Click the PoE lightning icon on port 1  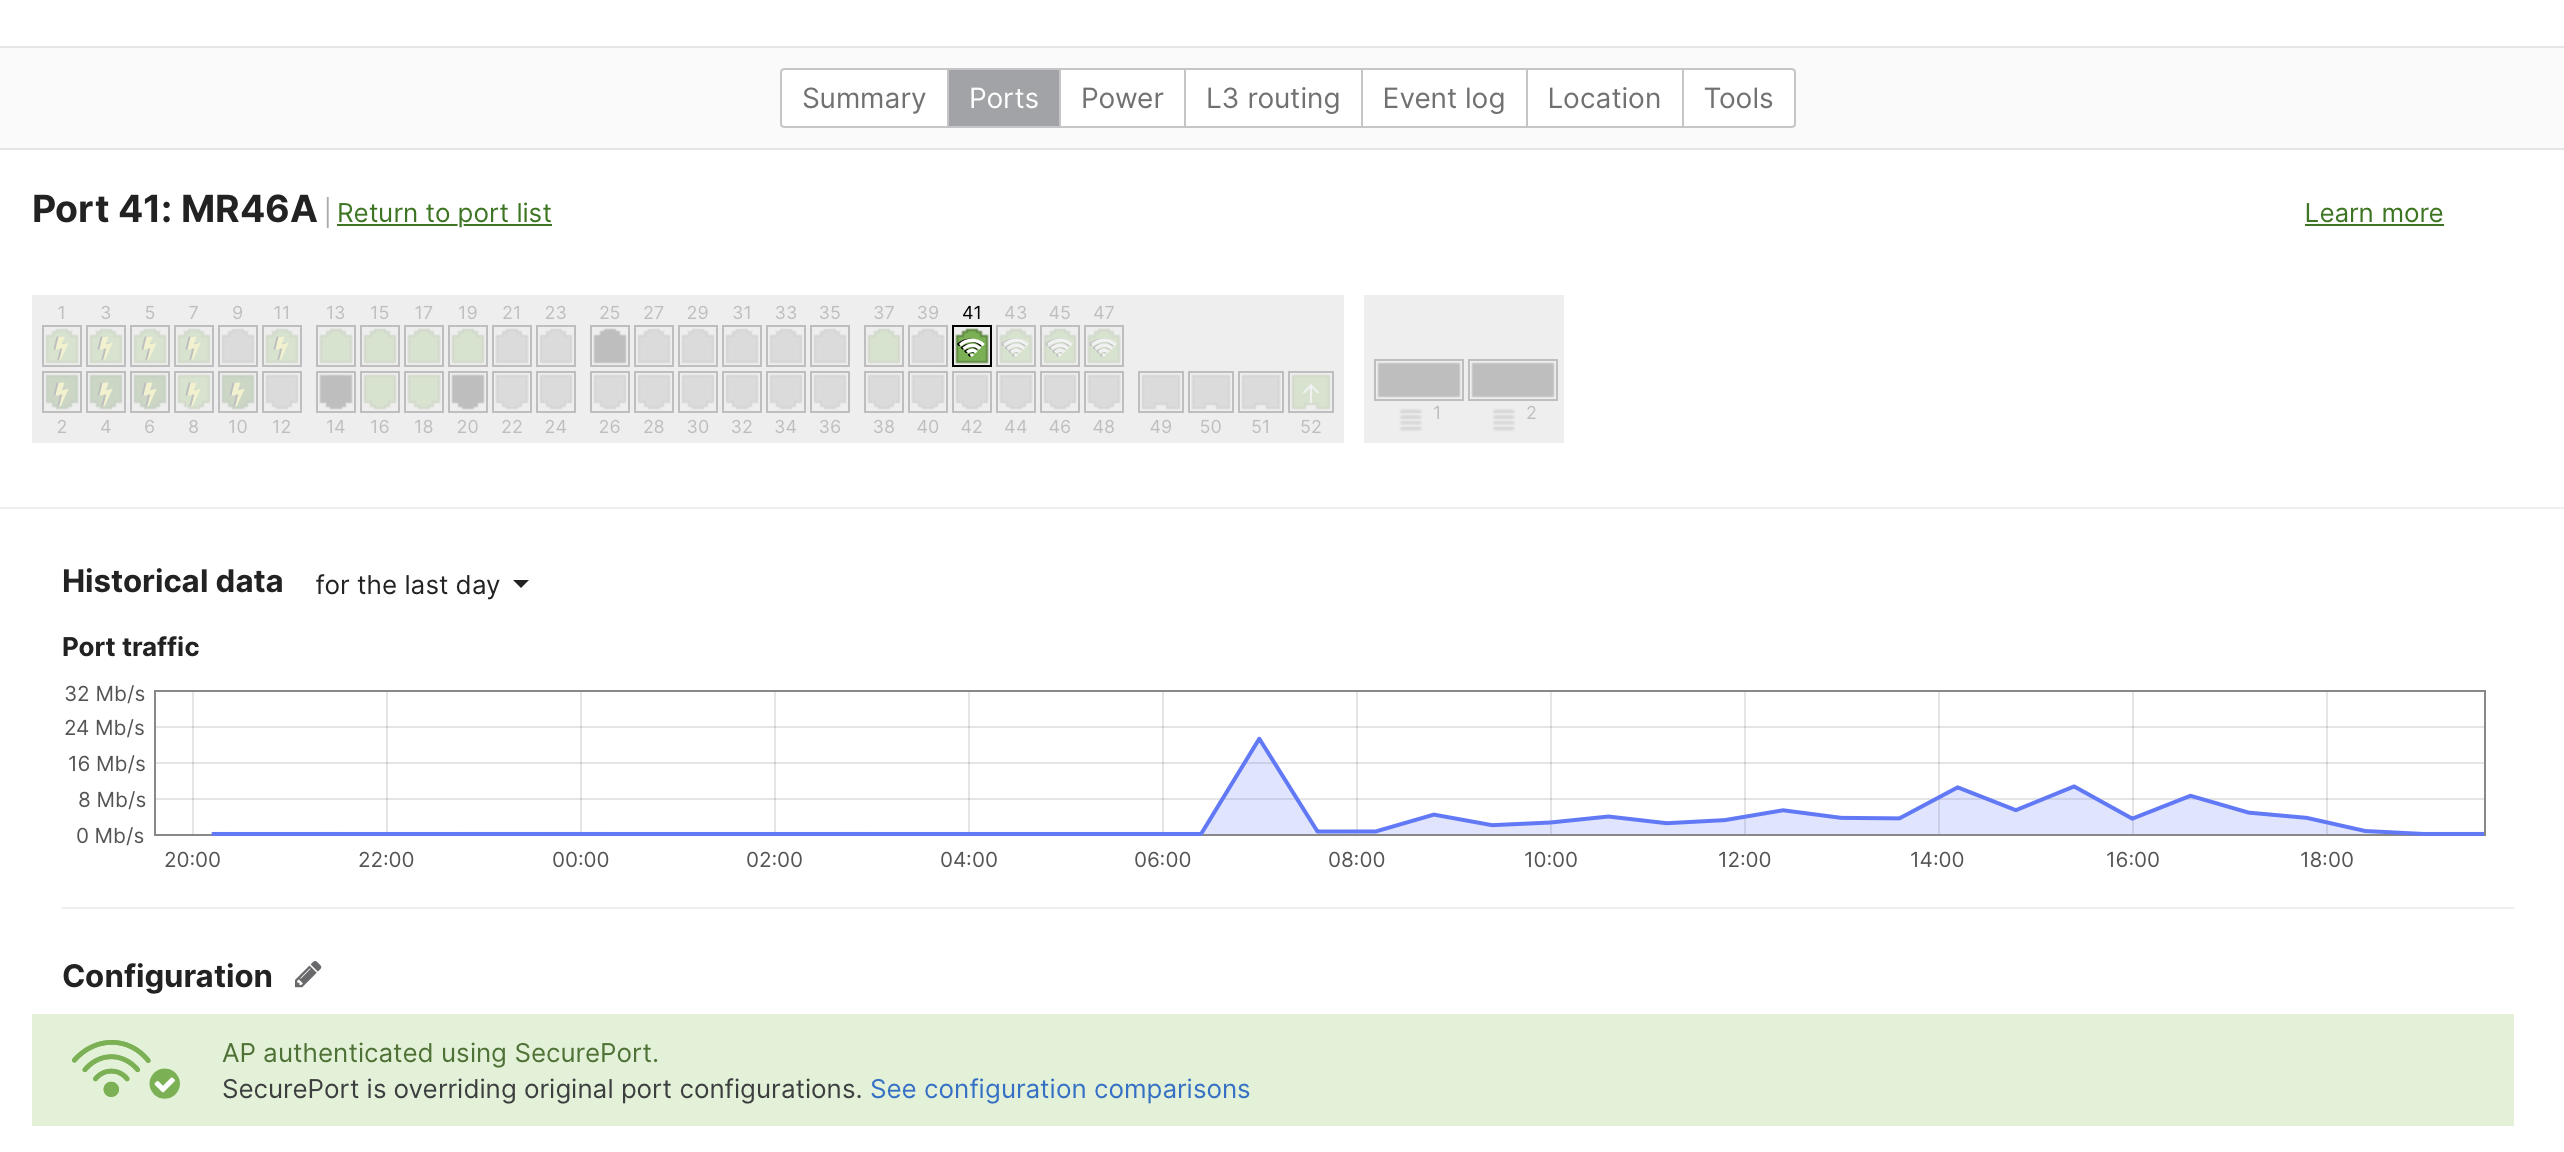click(62, 345)
